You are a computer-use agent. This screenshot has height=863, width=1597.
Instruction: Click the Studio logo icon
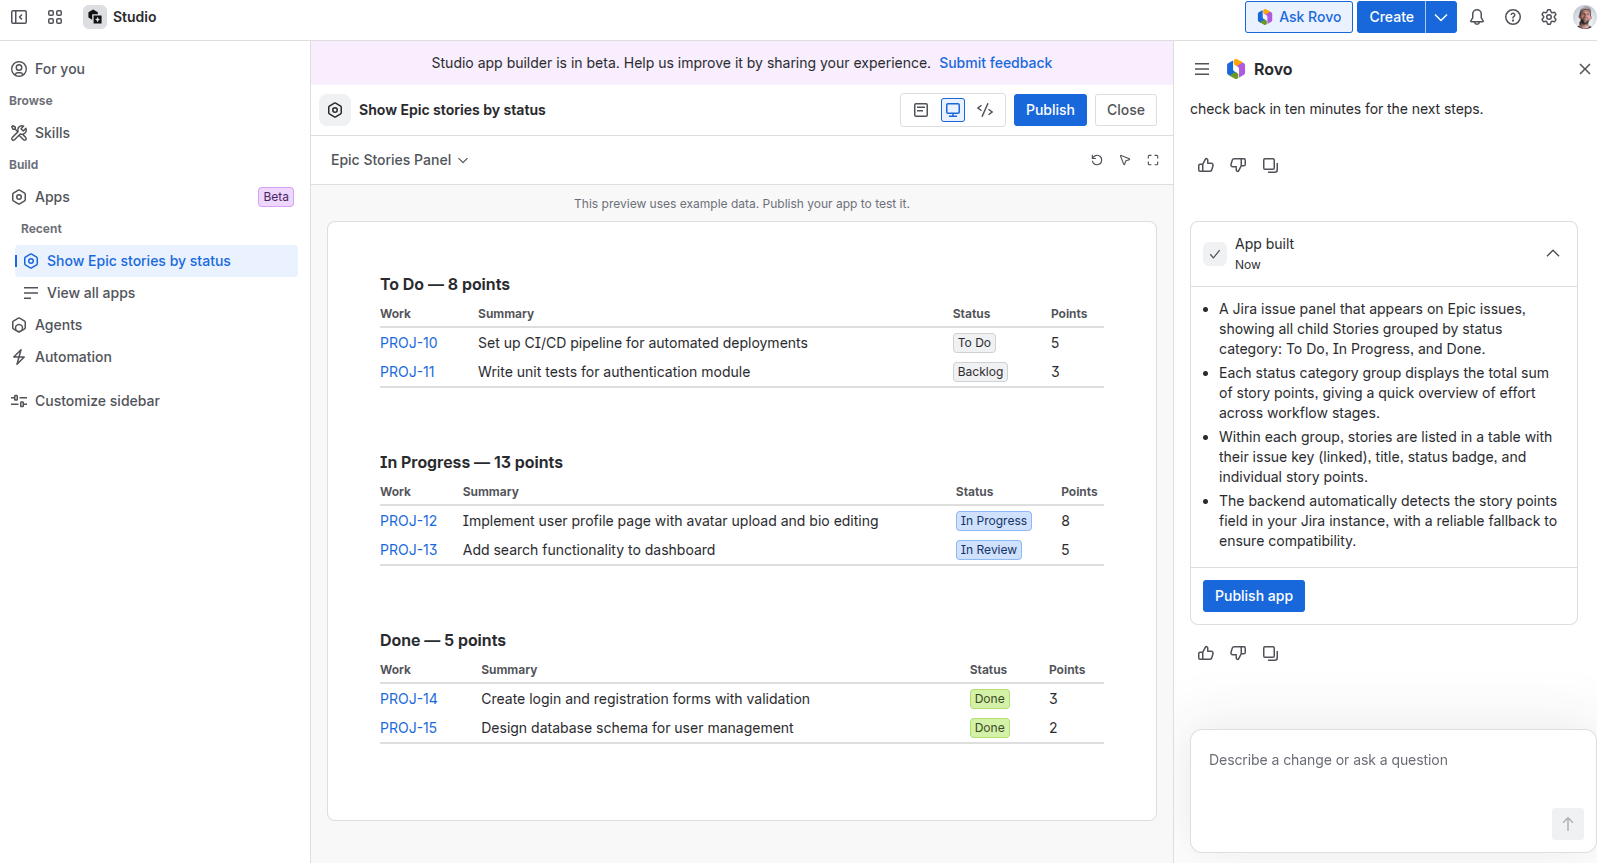pyautogui.click(x=95, y=17)
